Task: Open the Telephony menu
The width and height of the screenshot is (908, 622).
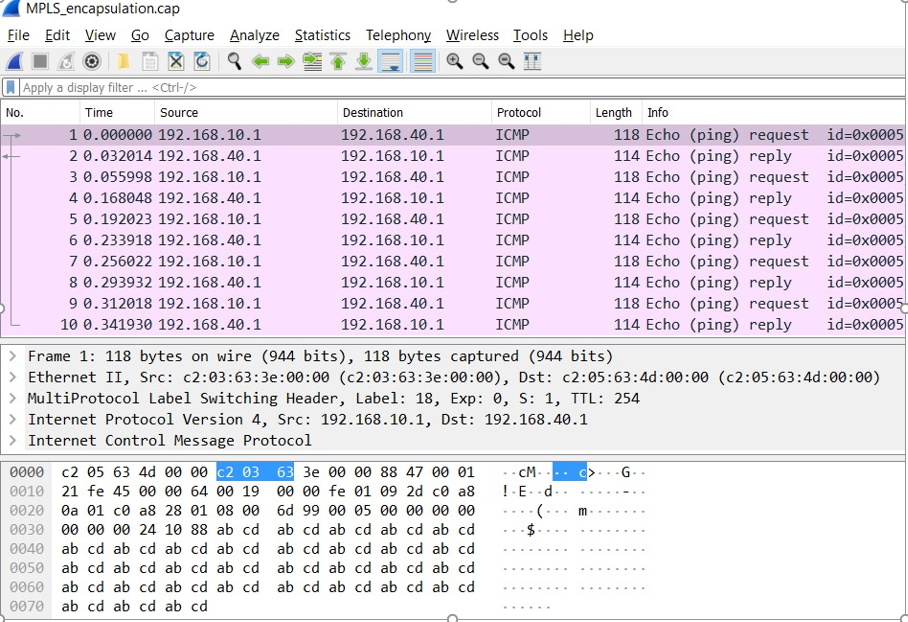Action: point(398,35)
